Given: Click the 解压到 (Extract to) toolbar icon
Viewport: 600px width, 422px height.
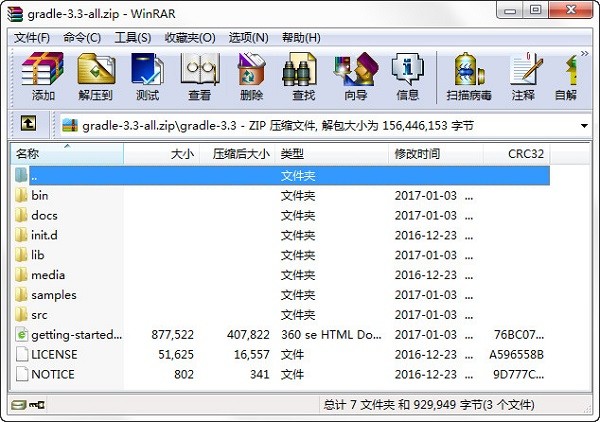Looking at the screenshot, I should pos(96,77).
